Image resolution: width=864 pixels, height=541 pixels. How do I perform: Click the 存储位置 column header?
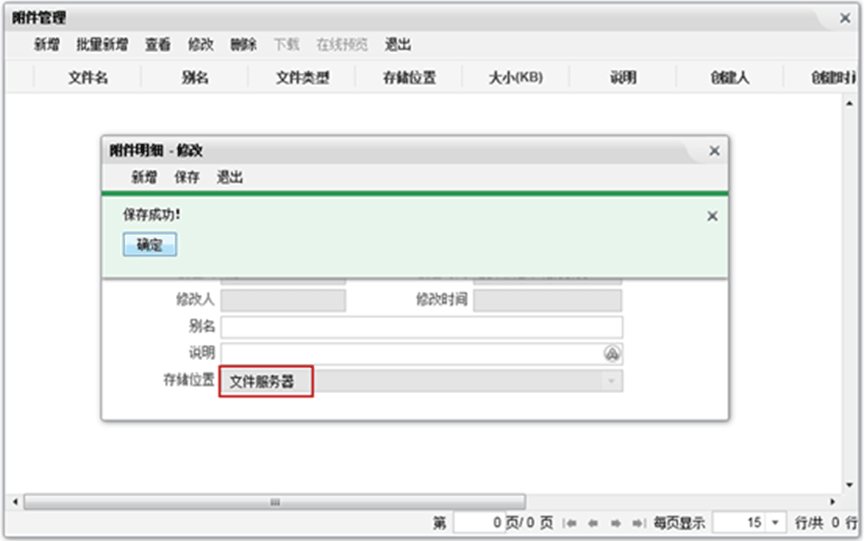coord(409,78)
